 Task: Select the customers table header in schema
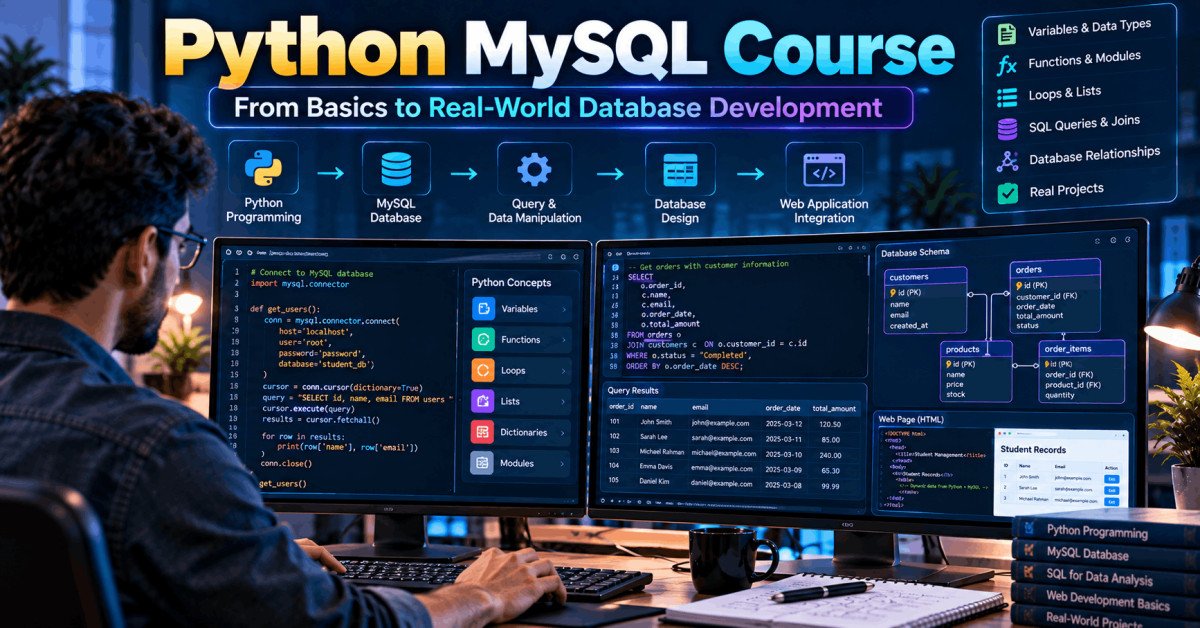(924, 276)
